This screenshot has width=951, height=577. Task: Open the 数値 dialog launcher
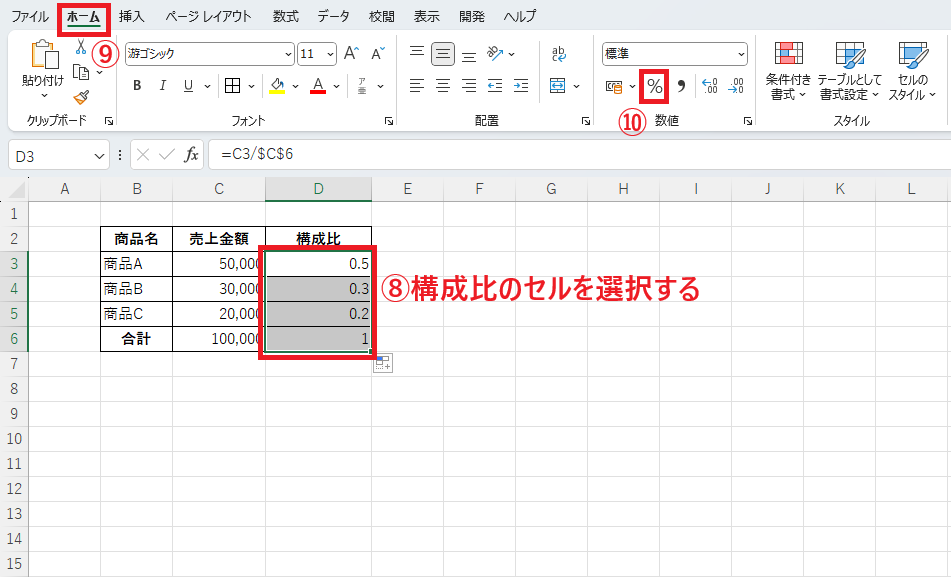point(748,121)
